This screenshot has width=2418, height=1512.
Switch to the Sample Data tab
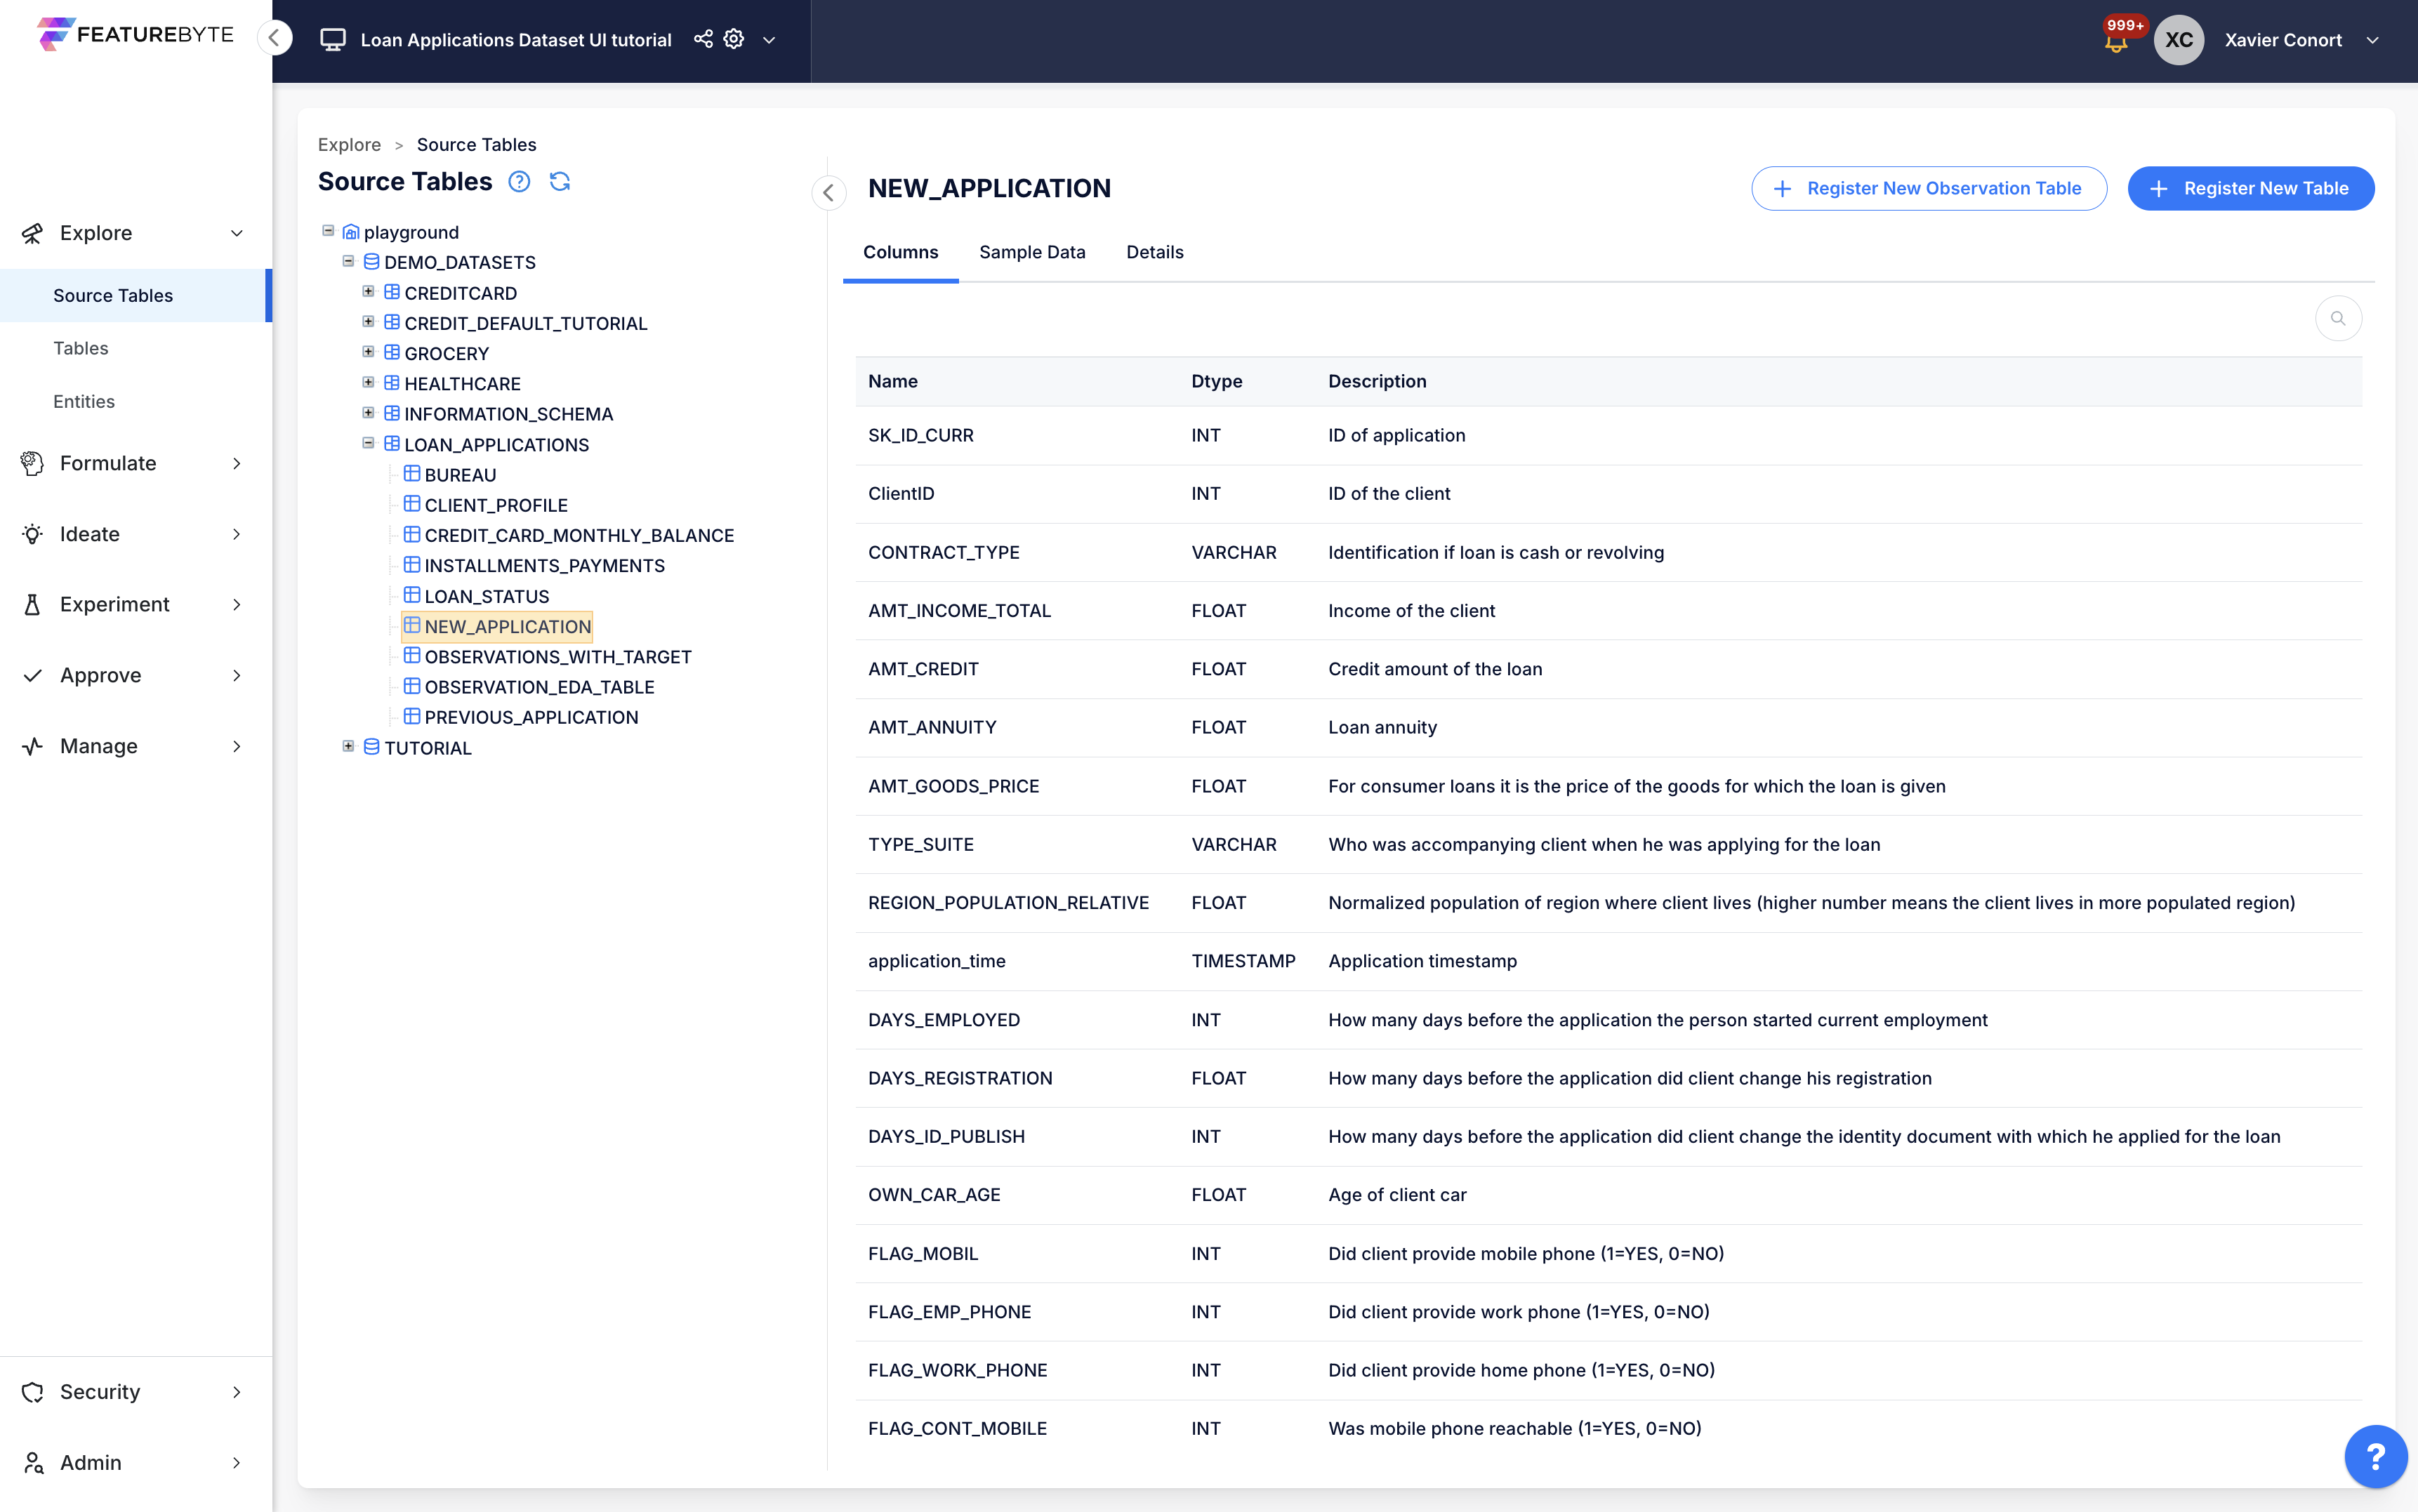click(1032, 252)
